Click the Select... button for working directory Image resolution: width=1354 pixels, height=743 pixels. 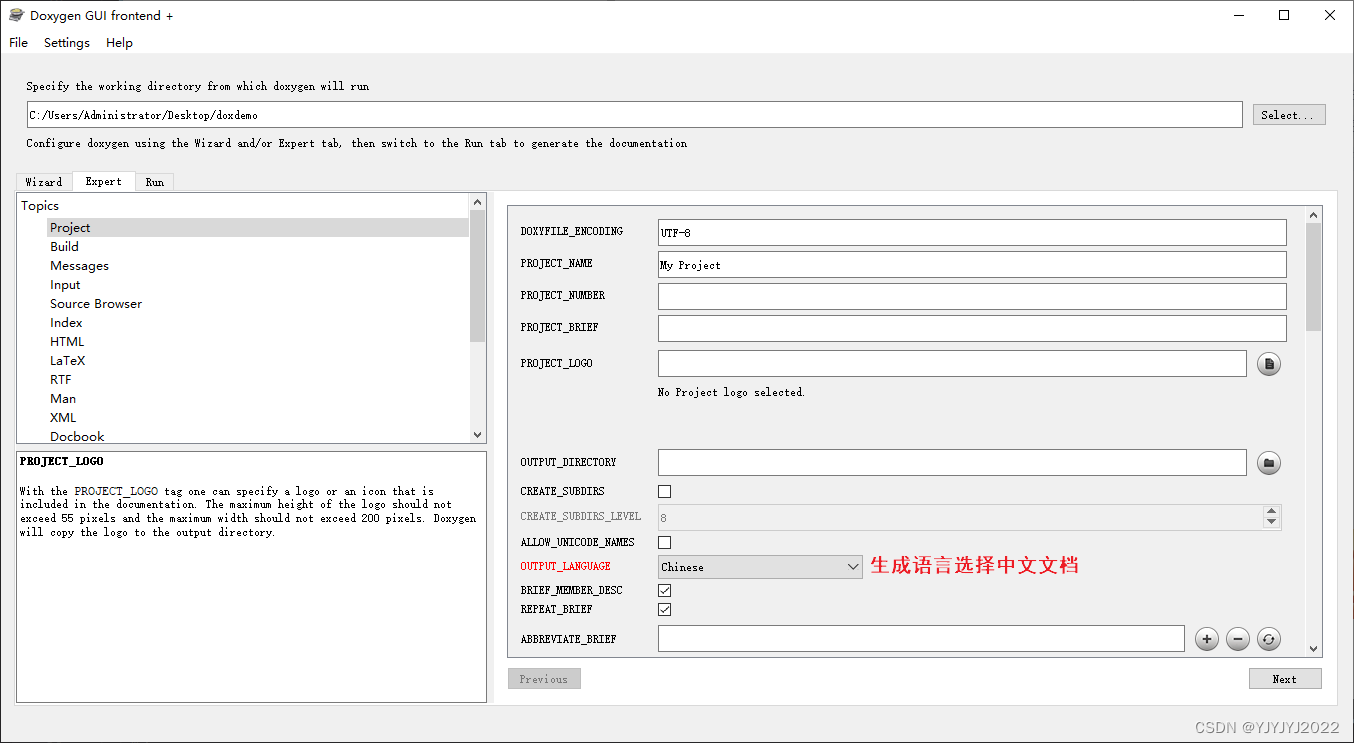point(1288,114)
